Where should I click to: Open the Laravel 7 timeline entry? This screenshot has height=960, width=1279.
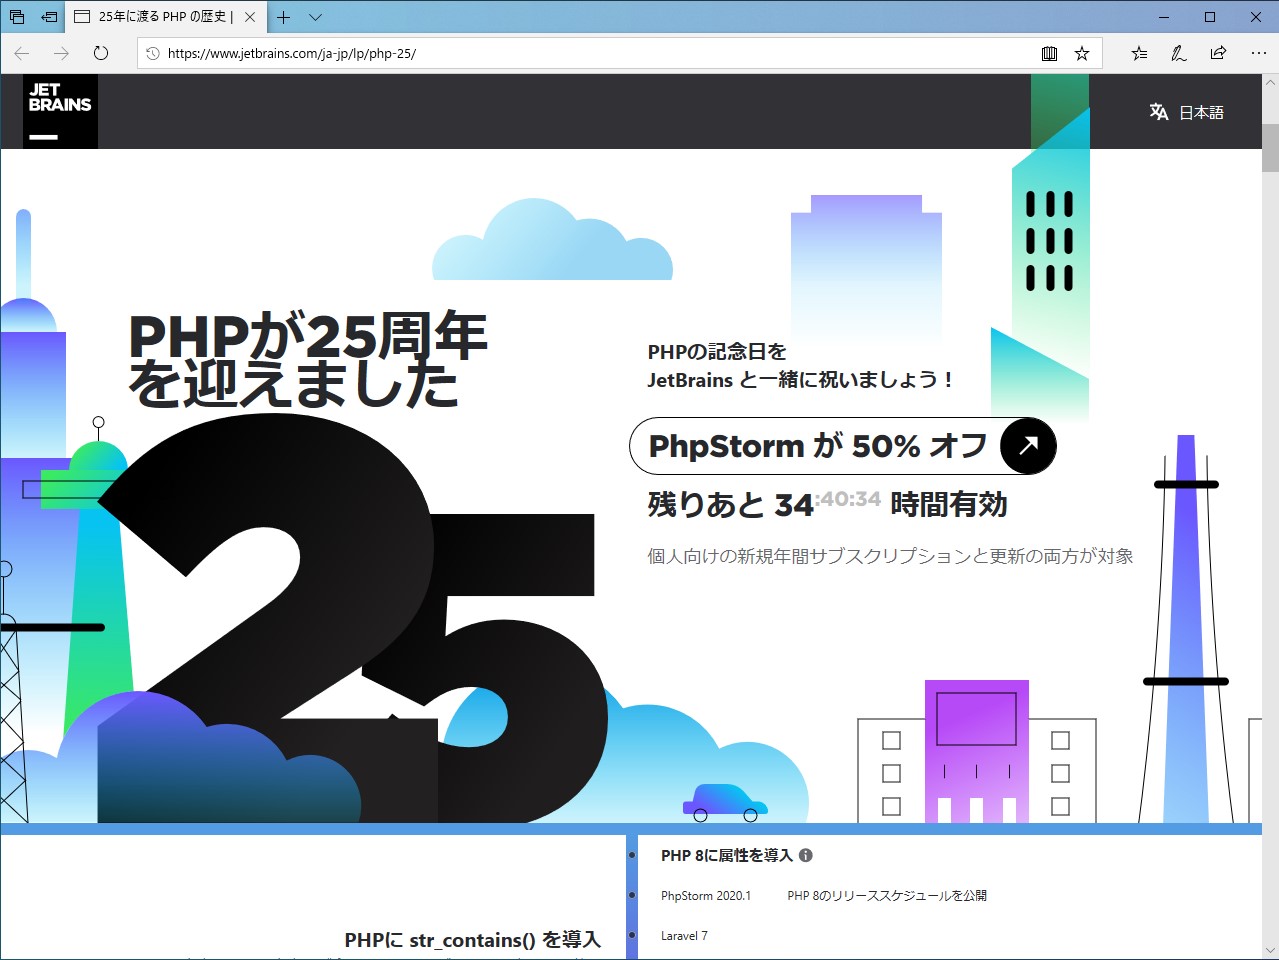684,935
